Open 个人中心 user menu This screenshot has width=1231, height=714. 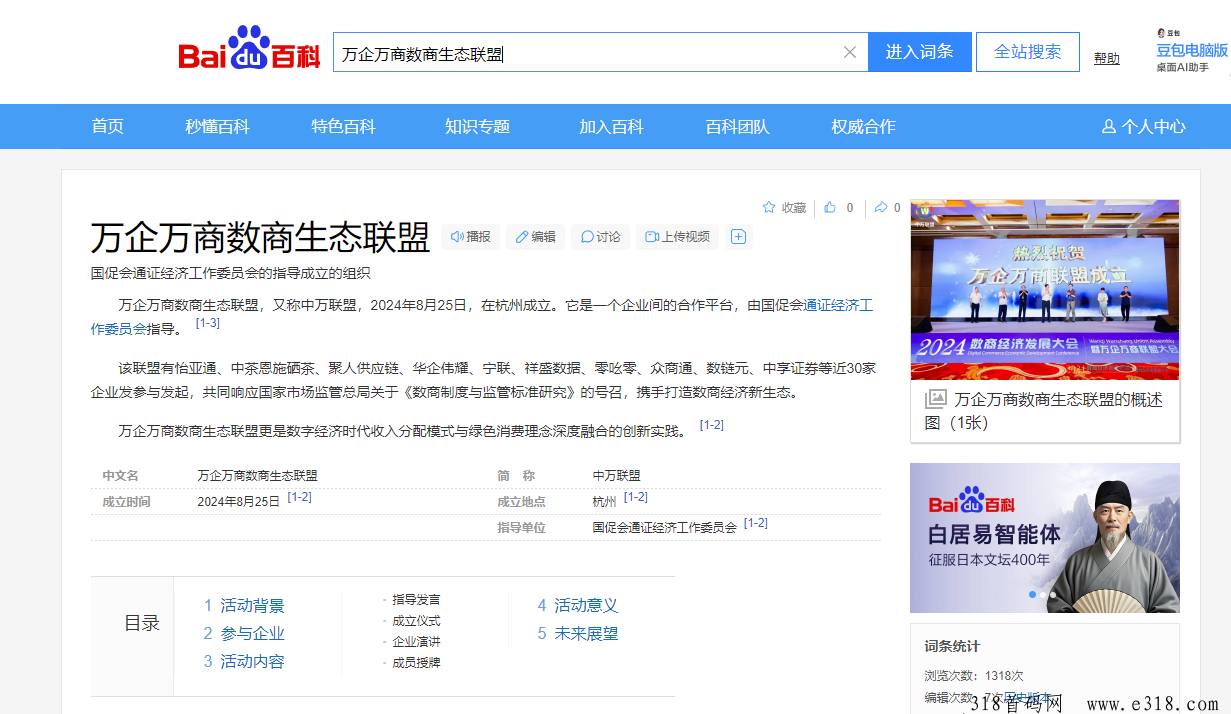tap(1143, 127)
